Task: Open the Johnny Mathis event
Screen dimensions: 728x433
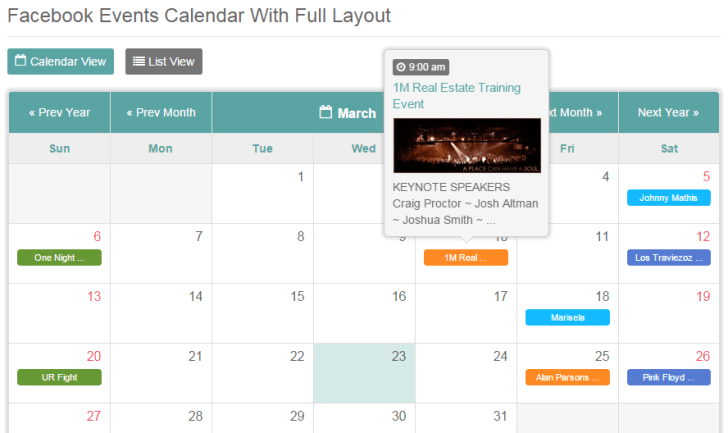Action: pos(669,198)
